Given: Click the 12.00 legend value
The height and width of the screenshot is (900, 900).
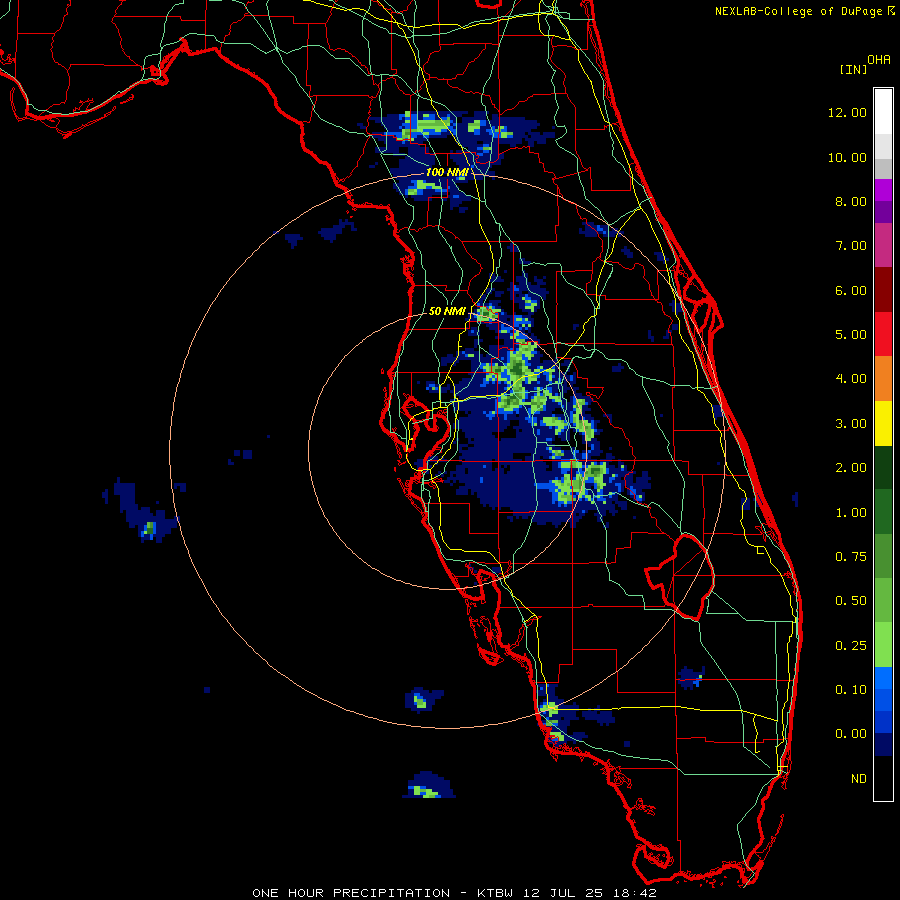Looking at the screenshot, I should [847, 112].
